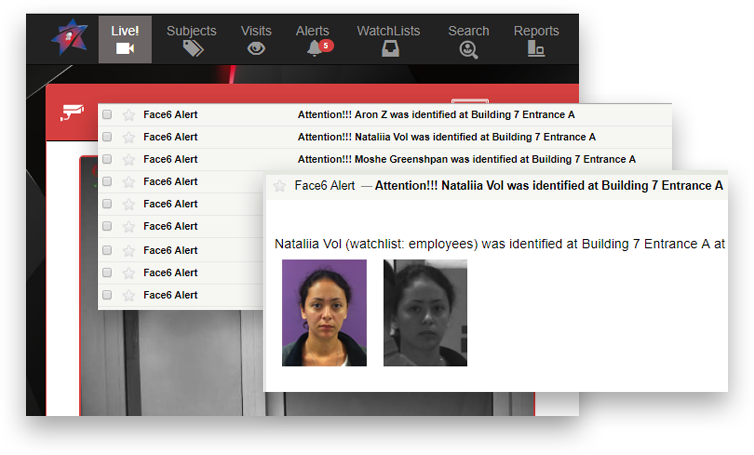
Task: Click the Face6 star logo
Action: [70, 38]
